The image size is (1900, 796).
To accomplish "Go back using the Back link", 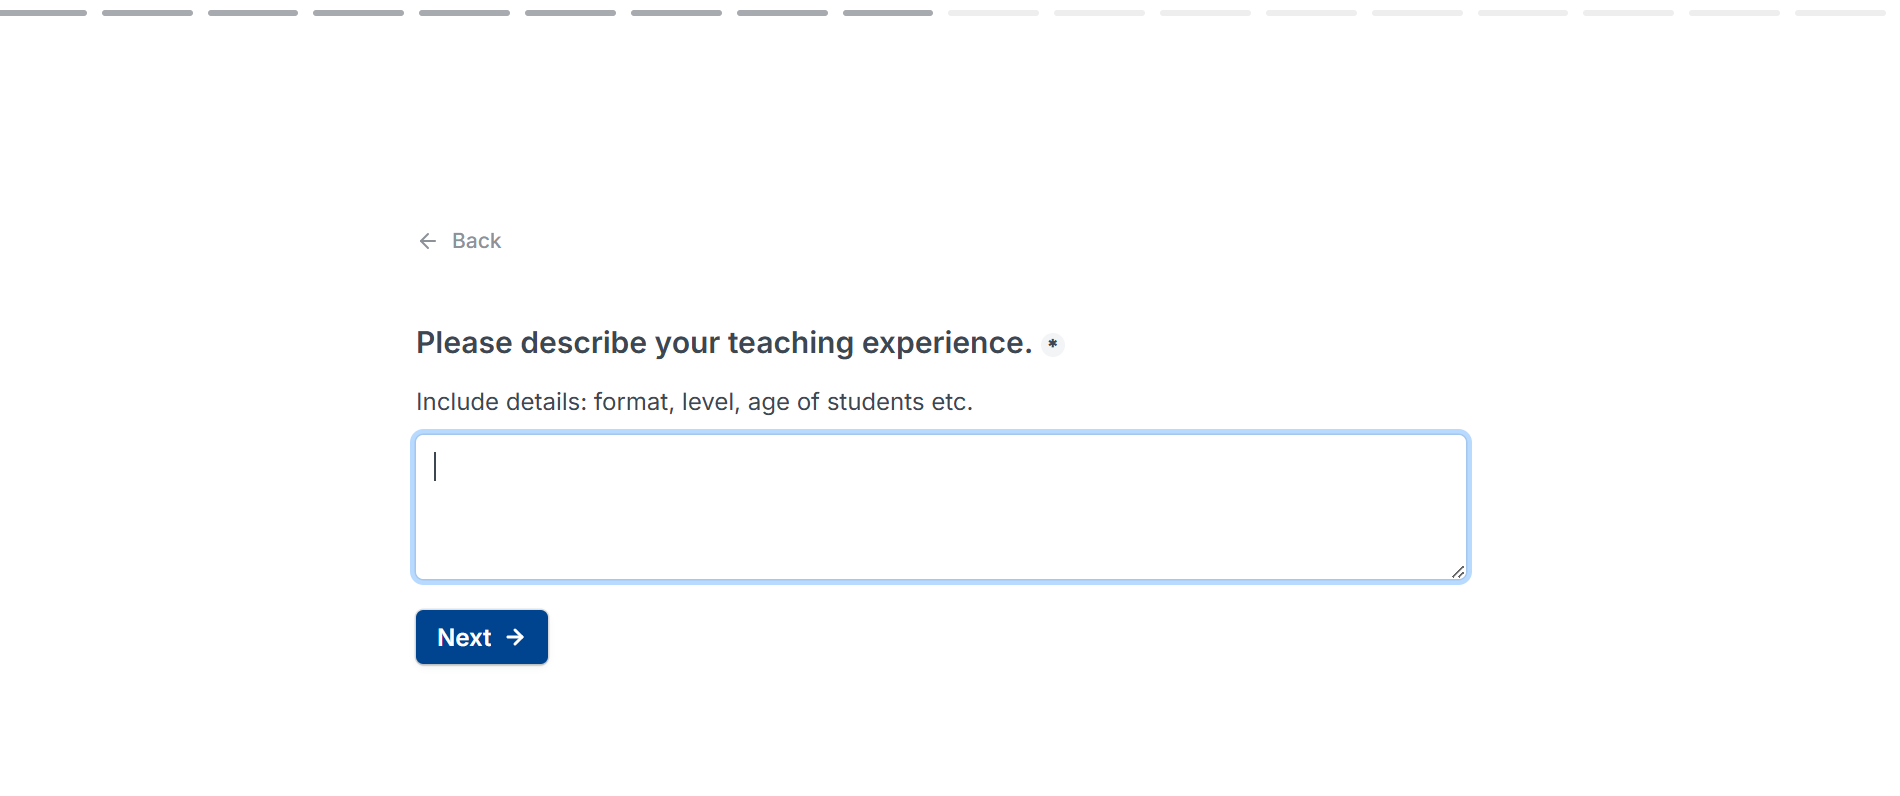I will click(476, 241).
